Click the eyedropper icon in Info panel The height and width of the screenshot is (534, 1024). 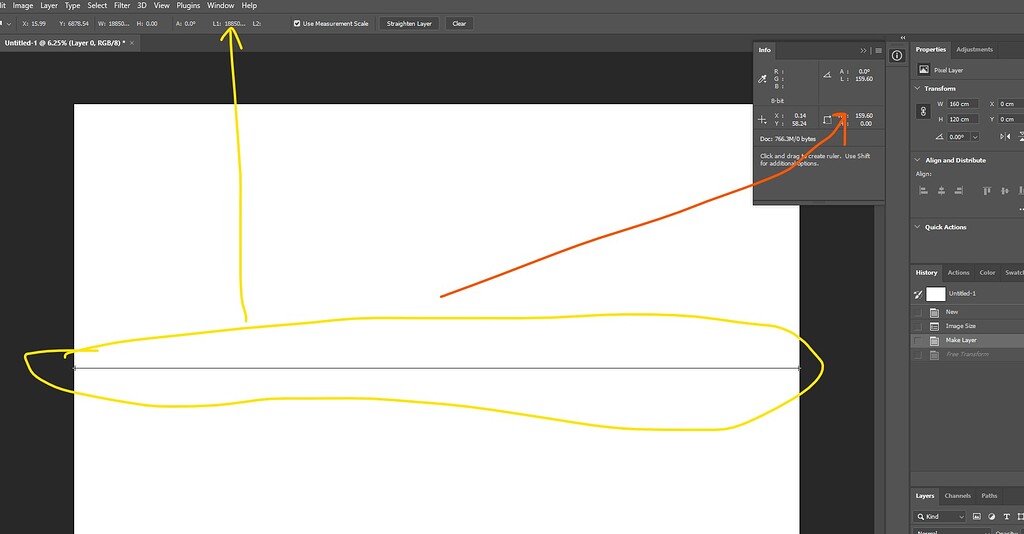(x=762, y=79)
